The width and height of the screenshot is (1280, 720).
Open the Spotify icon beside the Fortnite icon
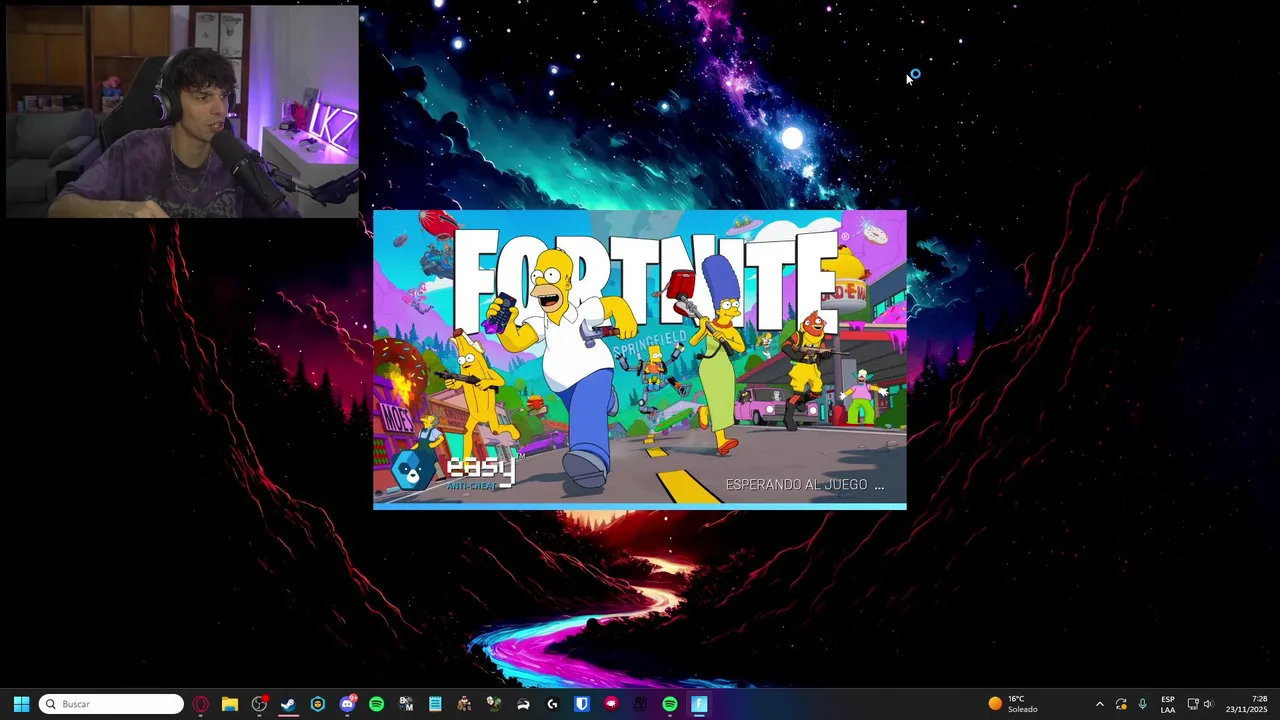click(670, 704)
